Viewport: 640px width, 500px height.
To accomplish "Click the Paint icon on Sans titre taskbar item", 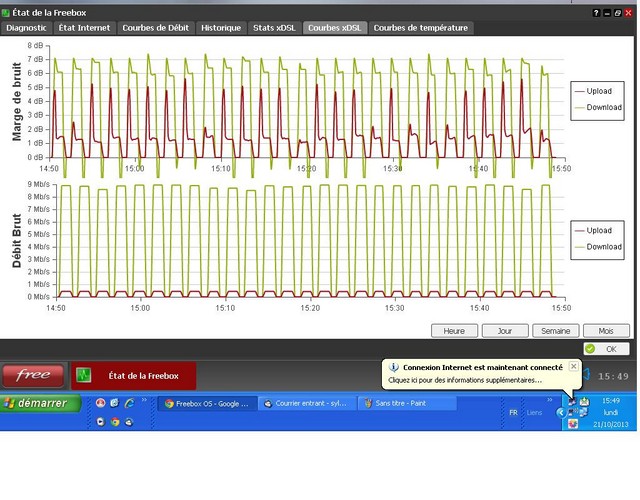I will (x=368, y=404).
